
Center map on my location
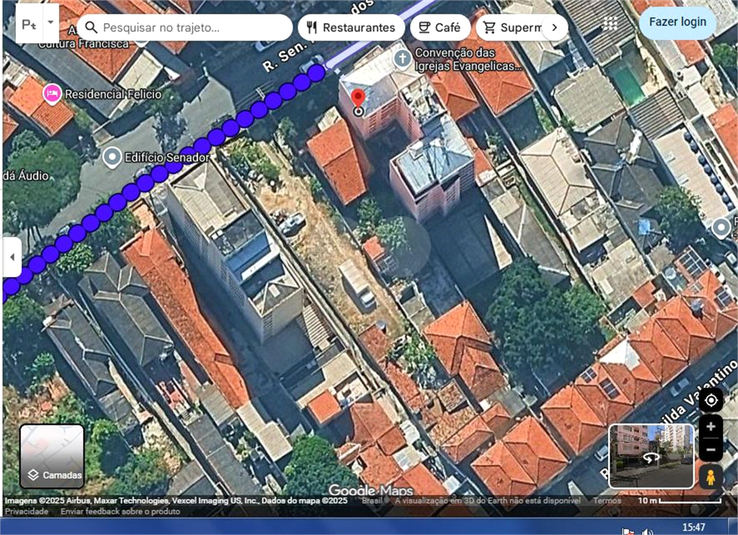point(711,400)
